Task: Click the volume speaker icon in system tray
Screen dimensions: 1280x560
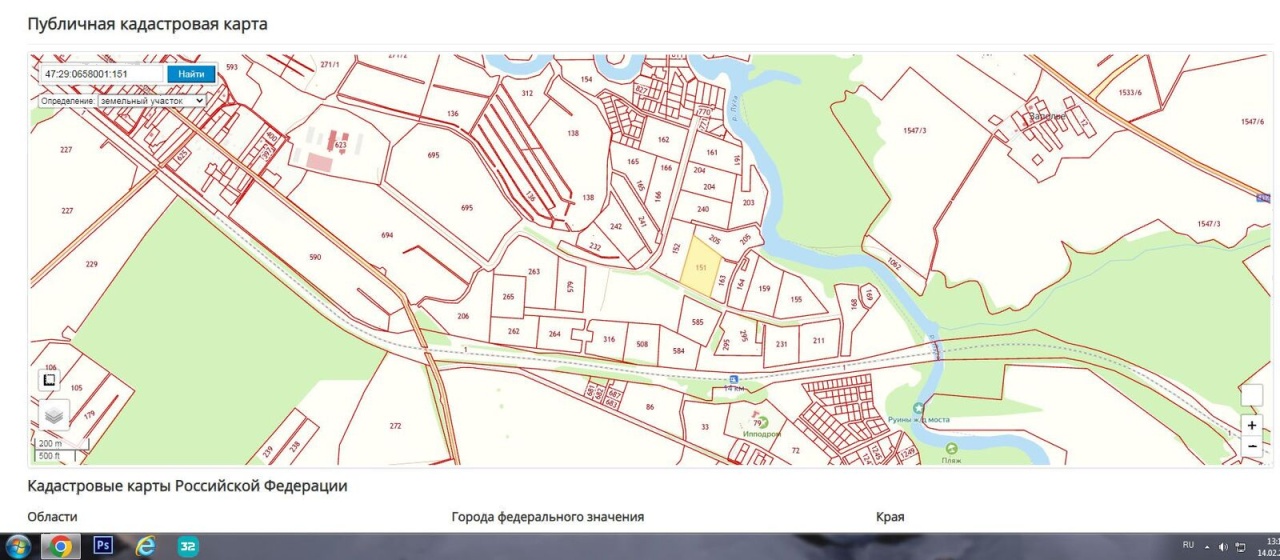Action: coord(1222,547)
